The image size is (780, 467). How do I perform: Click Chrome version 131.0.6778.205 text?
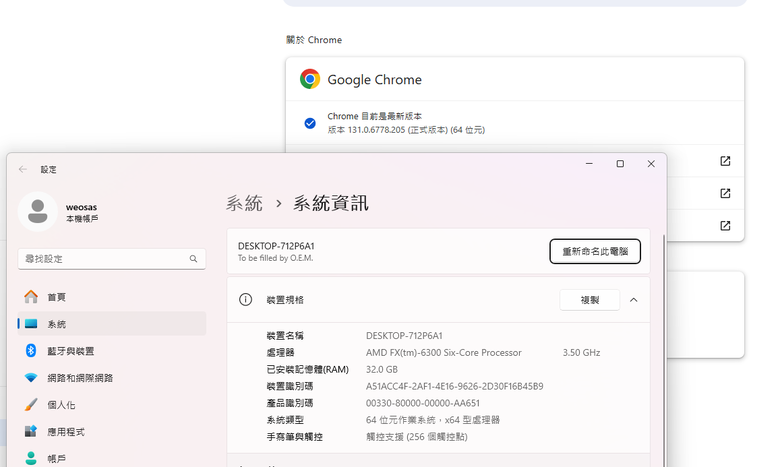pos(406,130)
